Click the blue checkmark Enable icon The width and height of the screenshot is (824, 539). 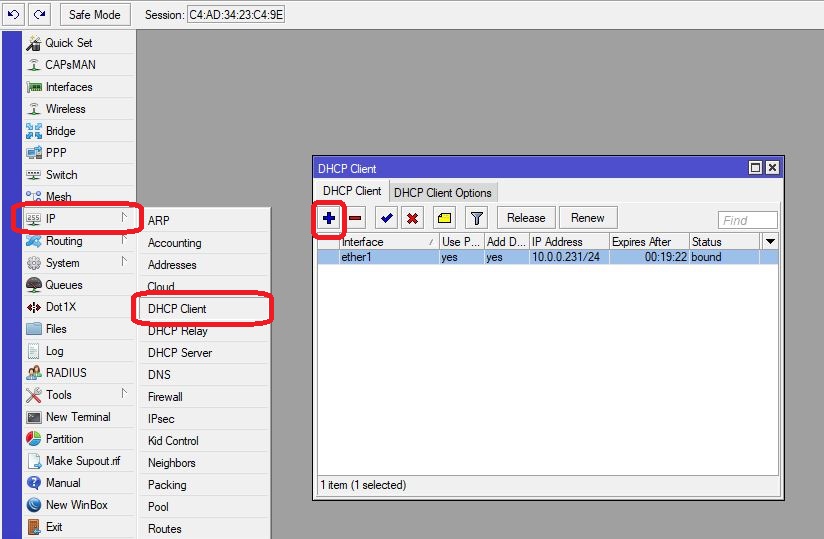coord(386,218)
